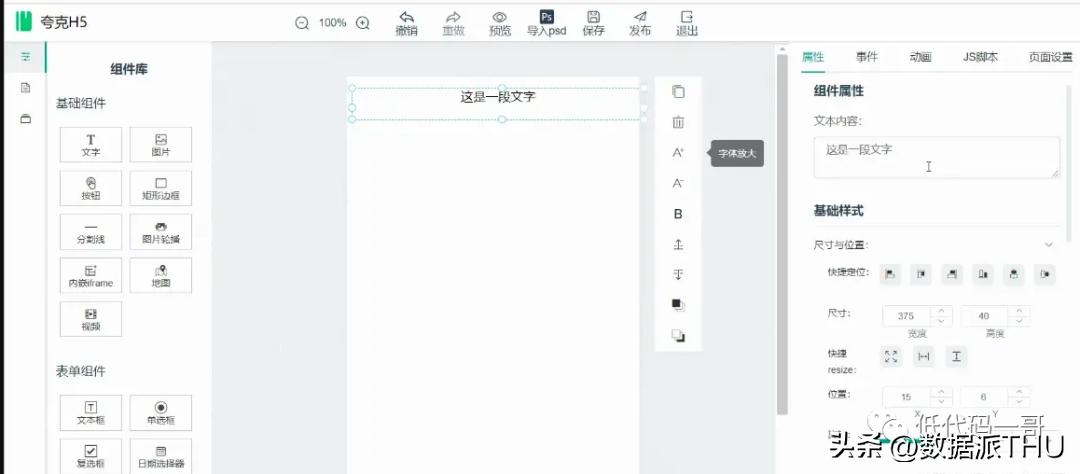Click first 快捷定位 align-left icon
Image resolution: width=1080 pixels, height=474 pixels.
point(891,274)
